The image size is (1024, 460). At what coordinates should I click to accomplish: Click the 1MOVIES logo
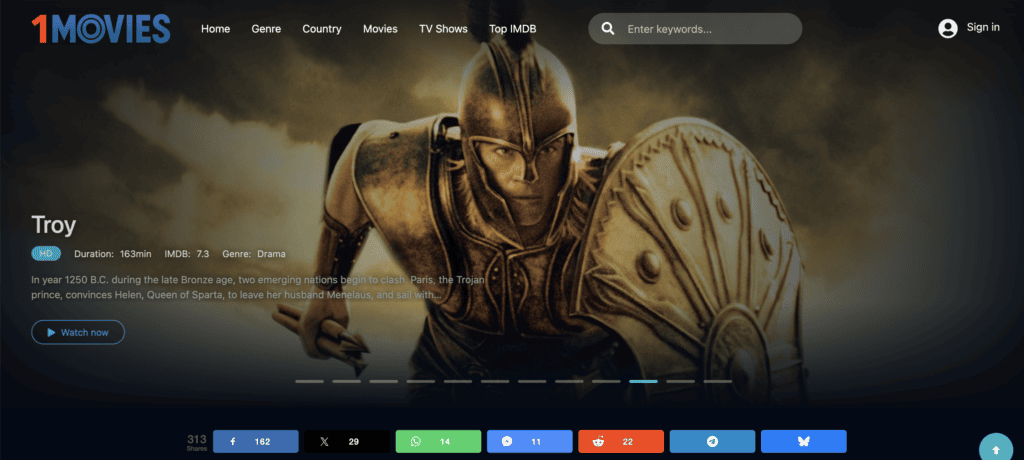pos(101,29)
